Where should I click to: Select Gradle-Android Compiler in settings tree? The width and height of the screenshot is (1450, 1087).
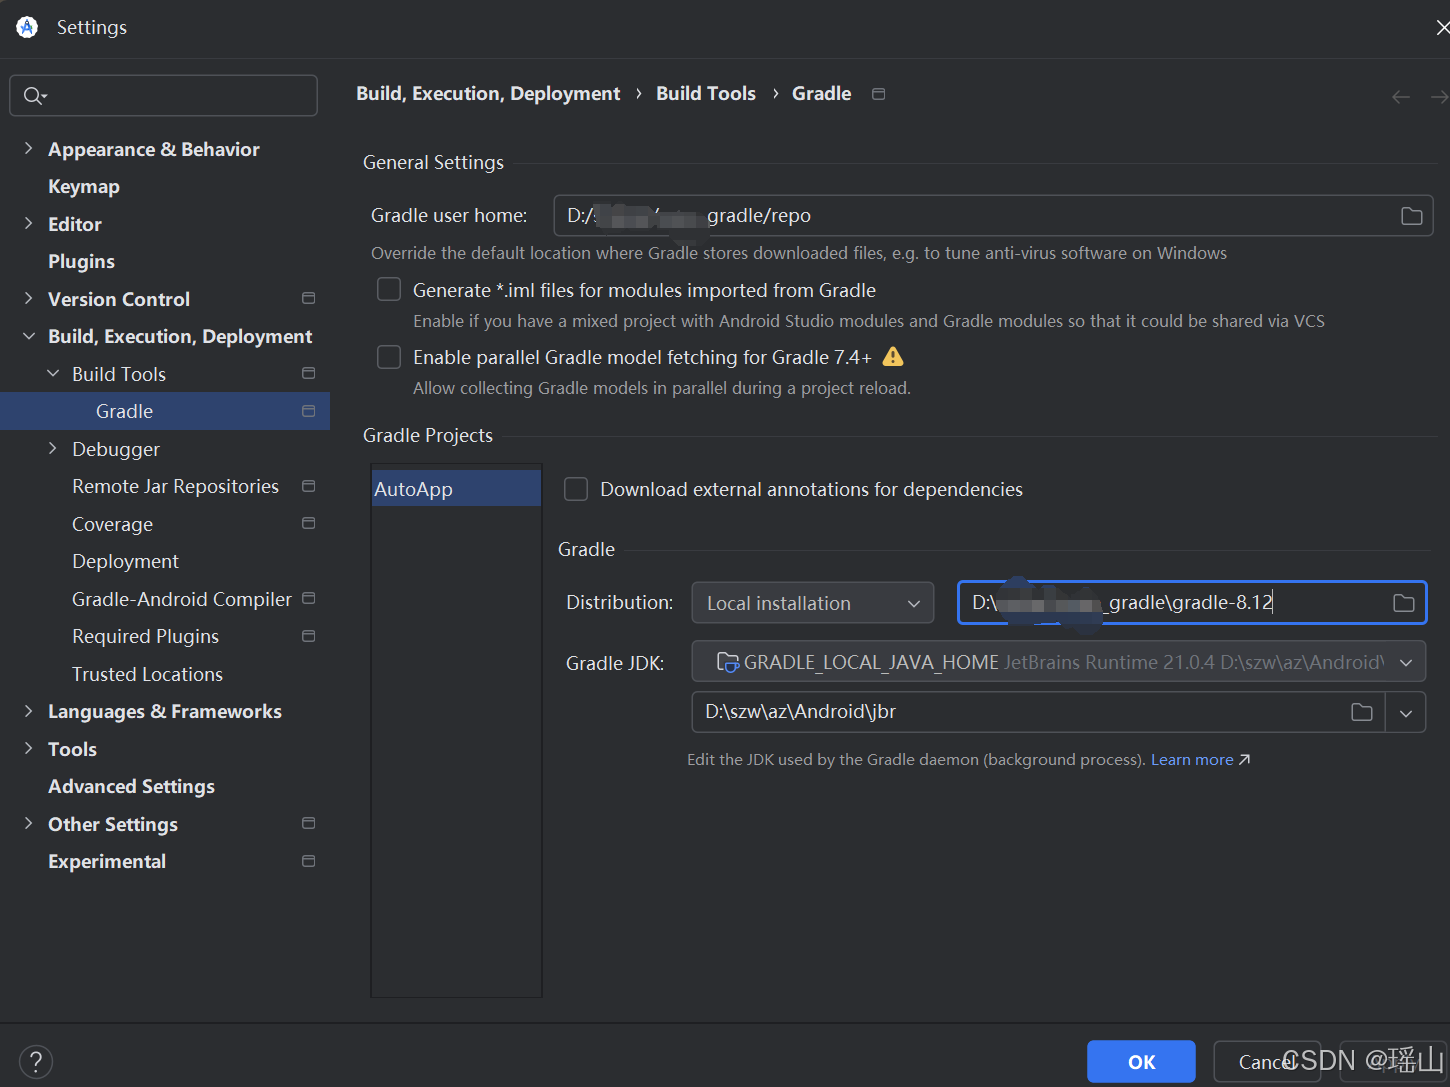coord(182,599)
